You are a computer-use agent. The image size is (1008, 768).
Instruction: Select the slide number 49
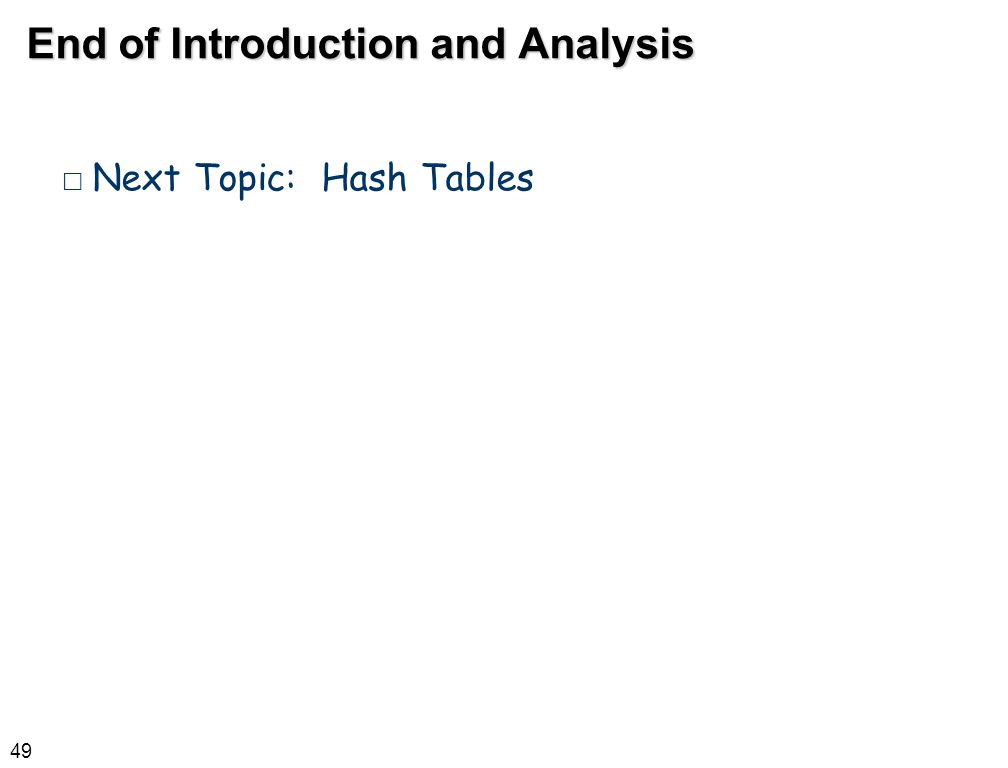(x=21, y=750)
